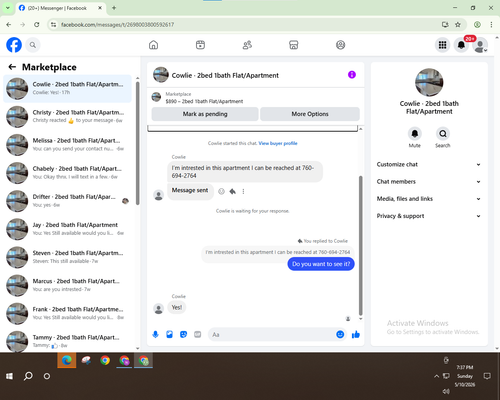Go back using the Marketplace back arrow
Image resolution: width=500 pixels, height=400 pixels.
click(12, 67)
